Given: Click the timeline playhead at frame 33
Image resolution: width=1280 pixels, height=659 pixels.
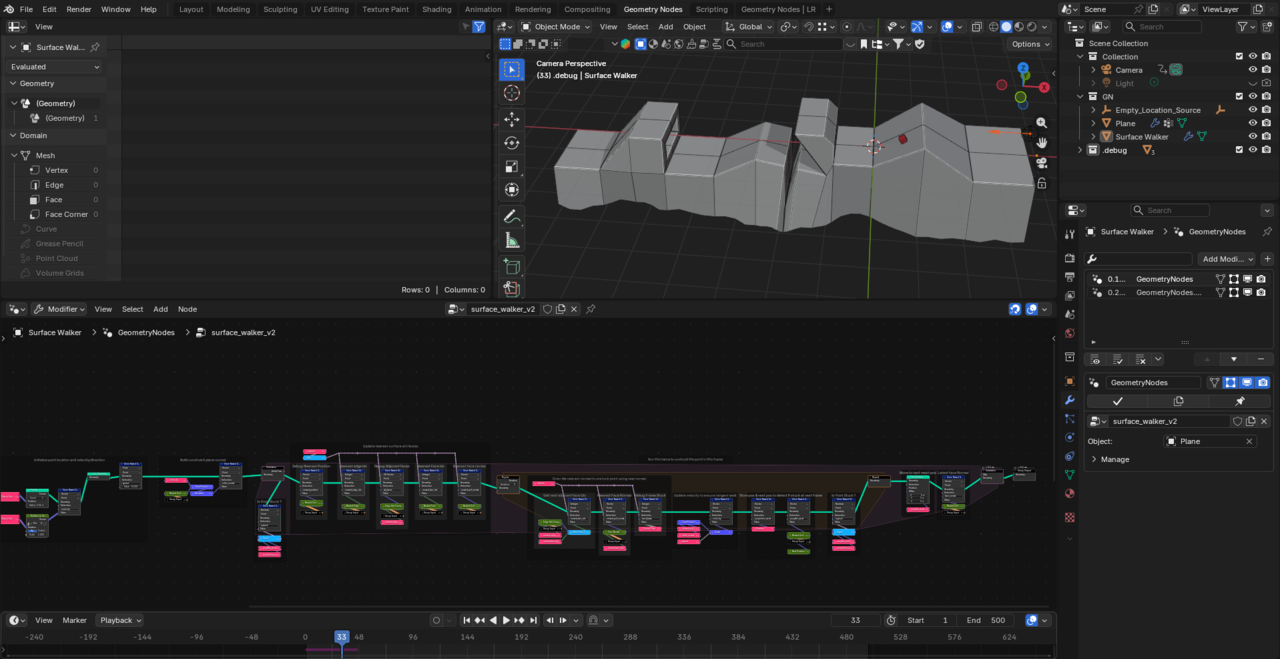Looking at the screenshot, I should (342, 637).
